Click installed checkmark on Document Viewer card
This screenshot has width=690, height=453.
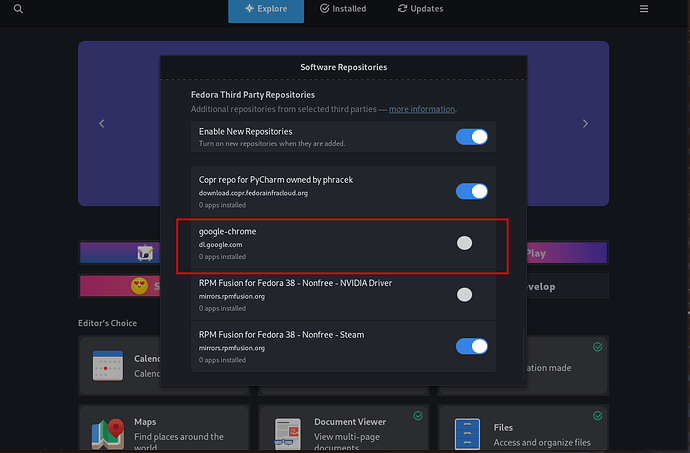tap(418, 415)
